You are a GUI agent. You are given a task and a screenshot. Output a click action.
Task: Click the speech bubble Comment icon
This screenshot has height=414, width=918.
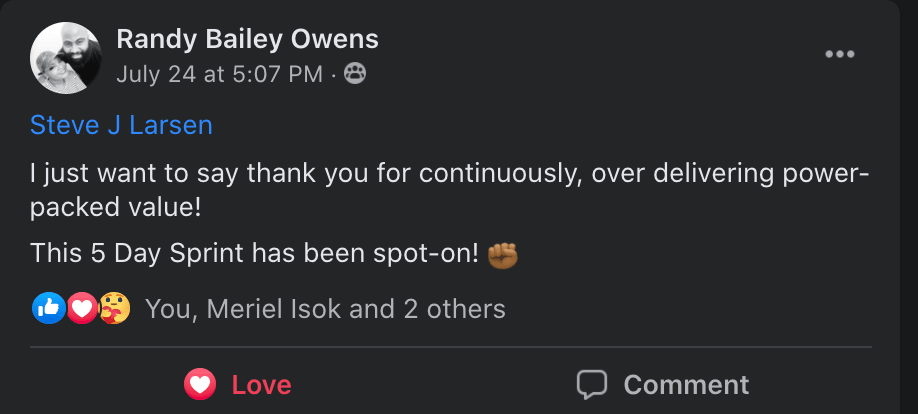(592, 384)
